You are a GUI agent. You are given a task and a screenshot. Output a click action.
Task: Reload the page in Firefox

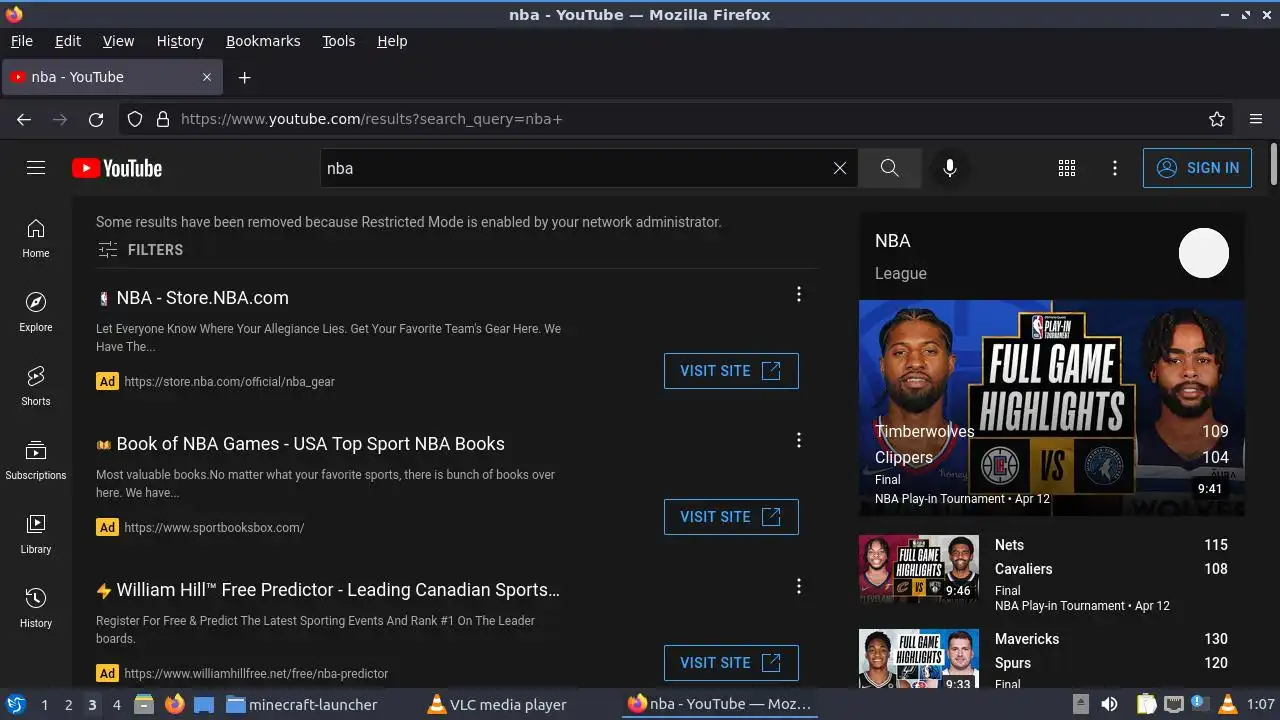click(96, 119)
